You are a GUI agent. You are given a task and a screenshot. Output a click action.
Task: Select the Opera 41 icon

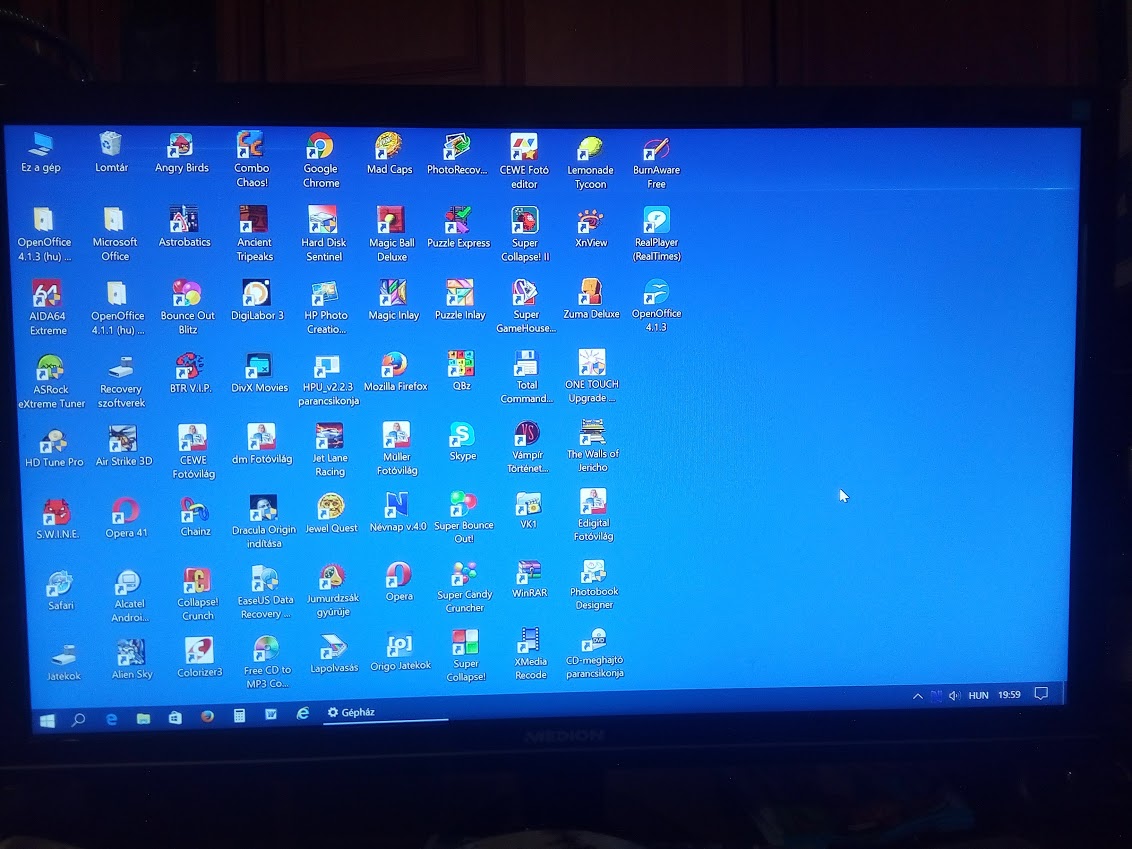126,518
